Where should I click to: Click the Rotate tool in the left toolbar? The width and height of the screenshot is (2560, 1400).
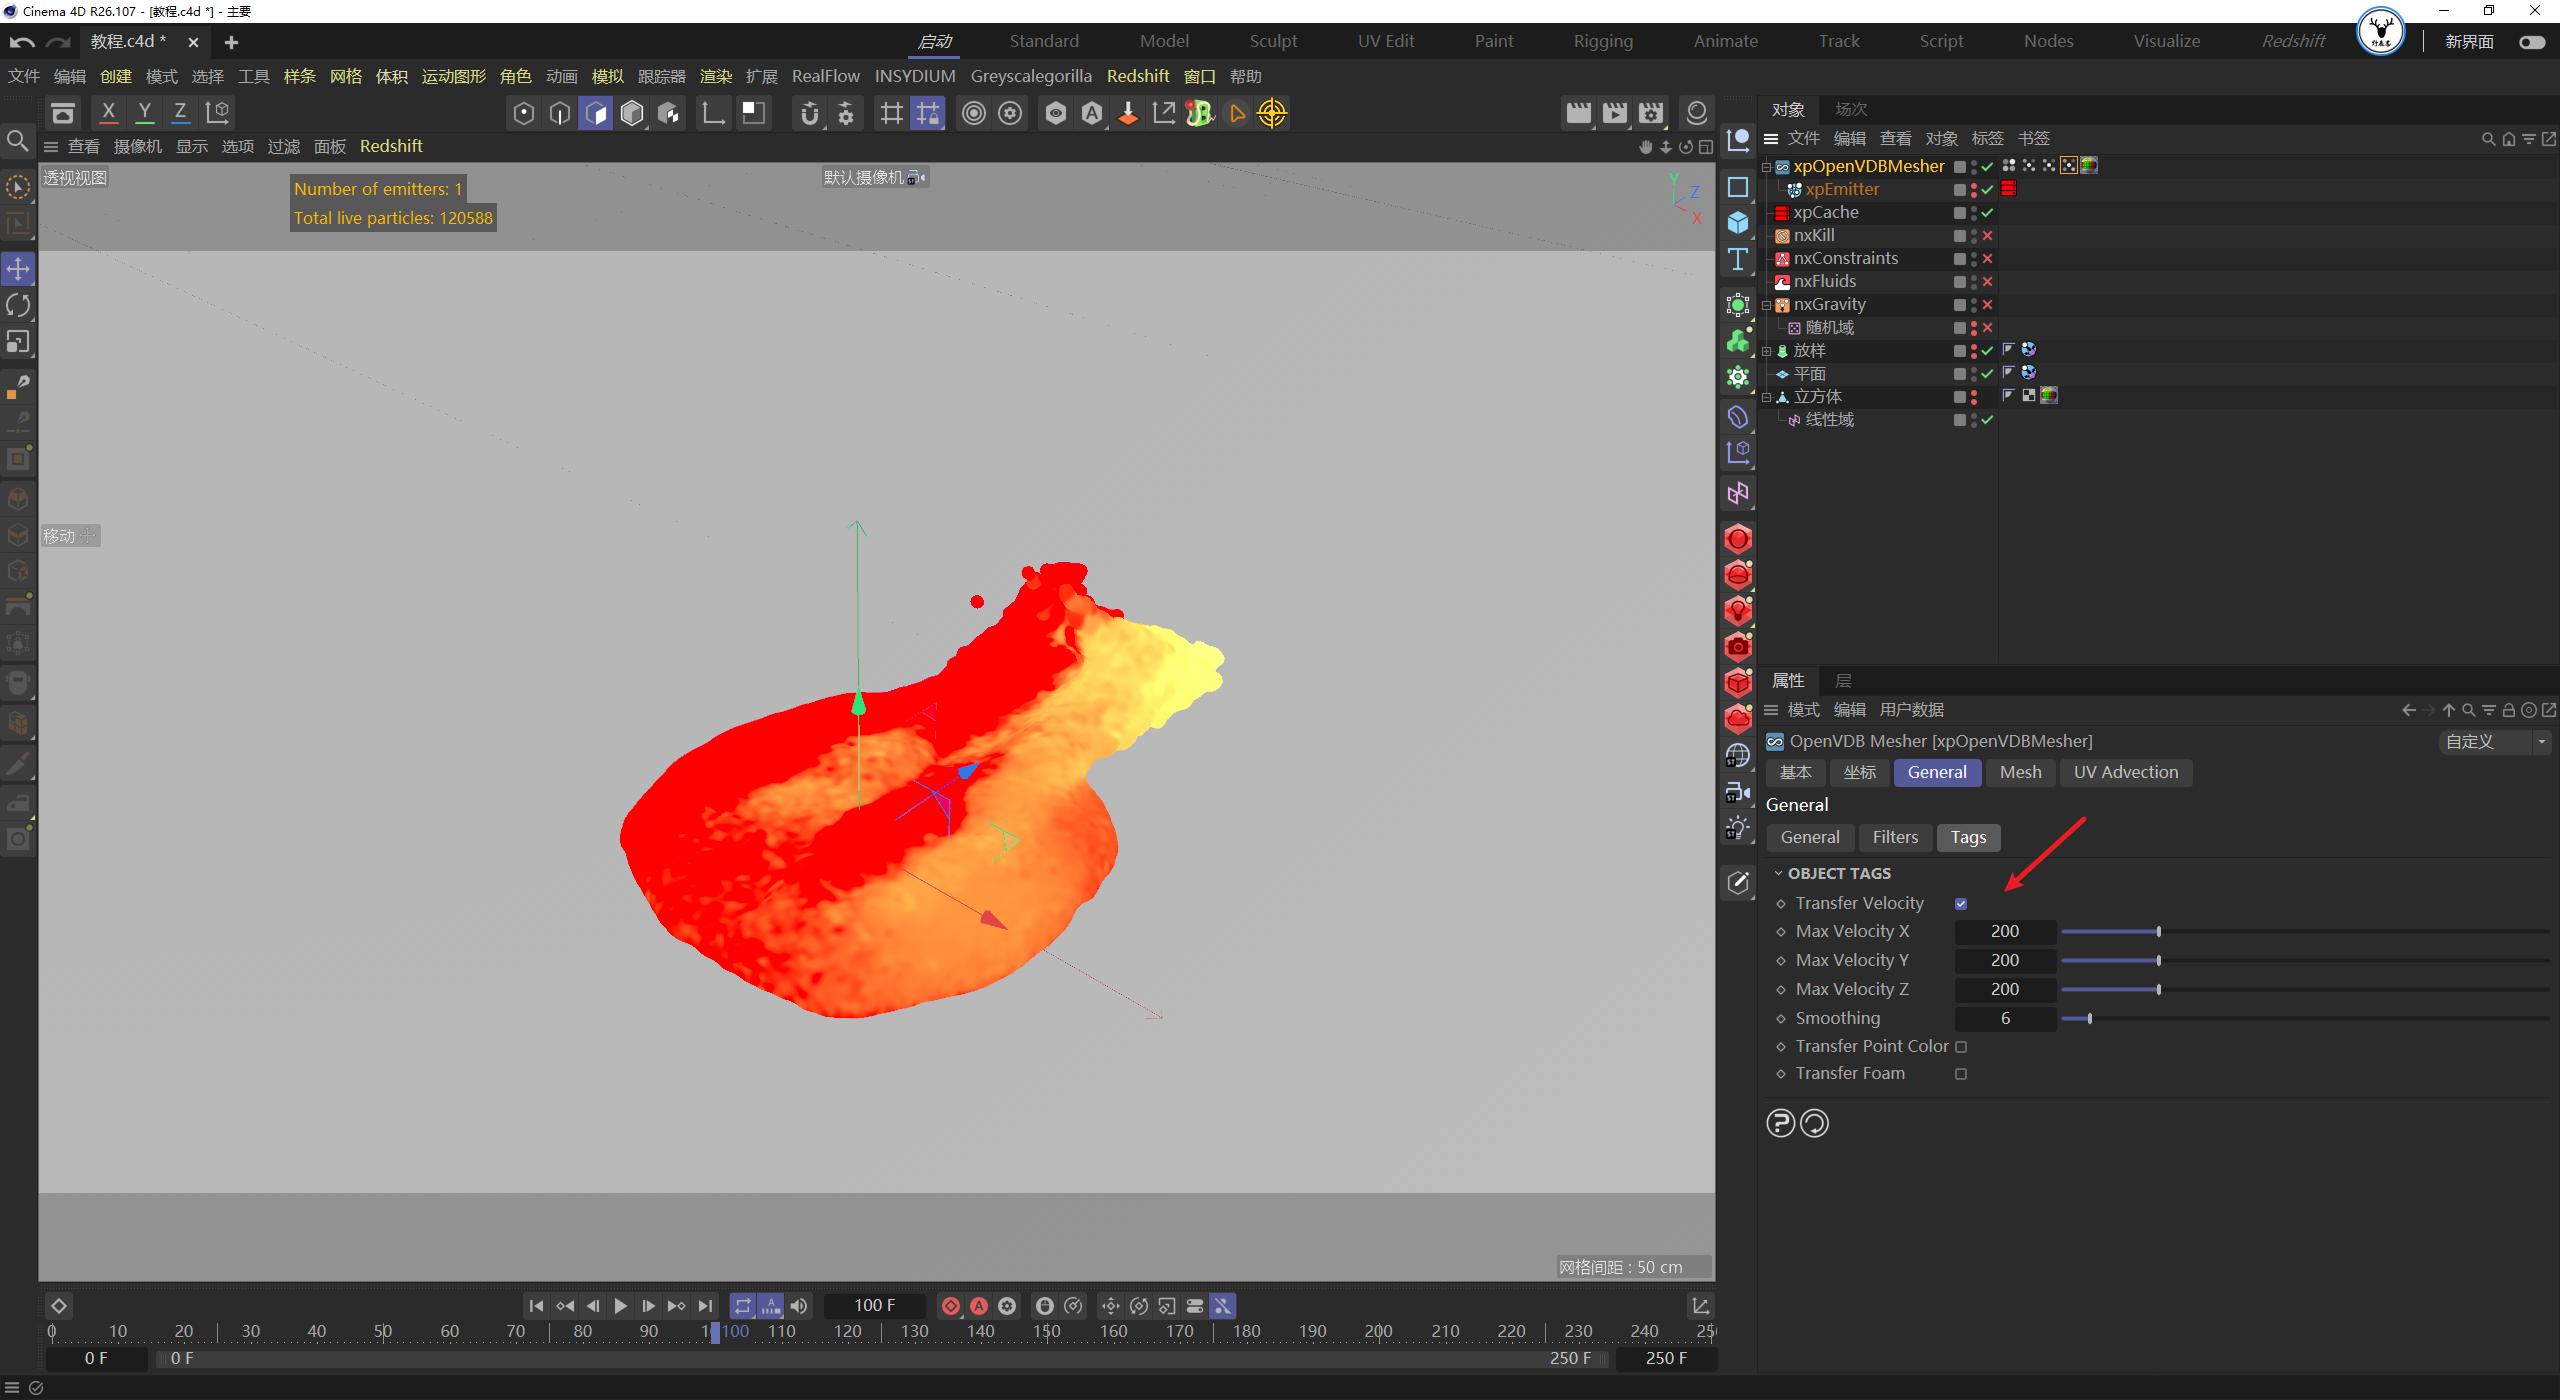(17, 304)
